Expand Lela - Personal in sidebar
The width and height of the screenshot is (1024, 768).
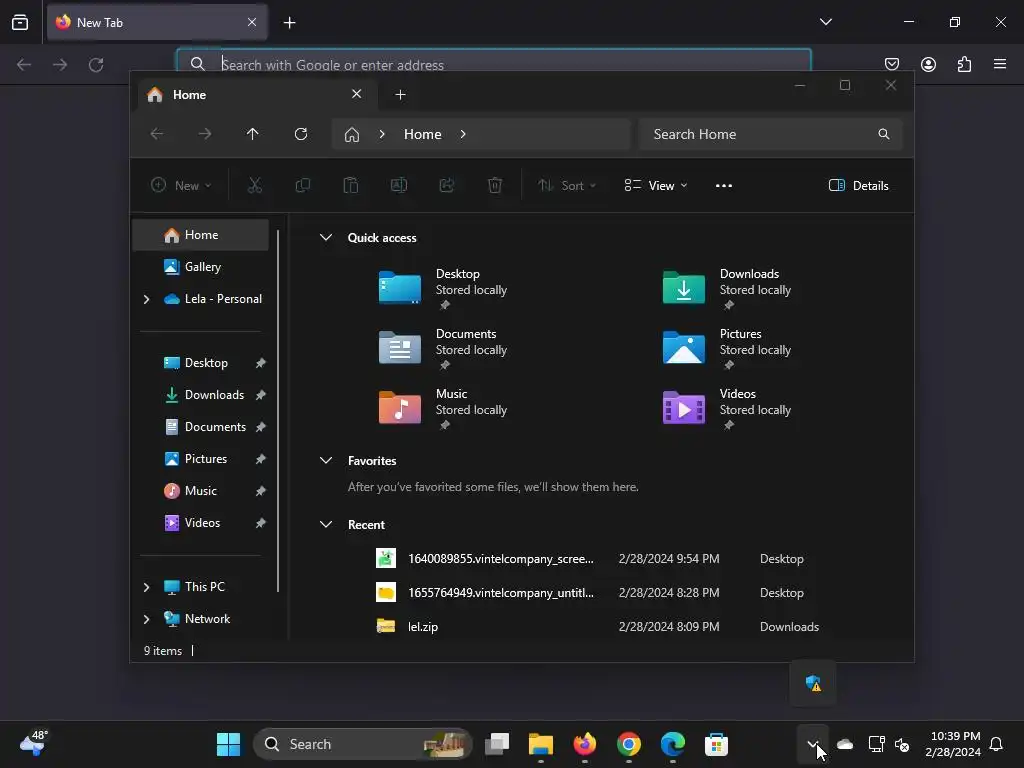coord(146,299)
